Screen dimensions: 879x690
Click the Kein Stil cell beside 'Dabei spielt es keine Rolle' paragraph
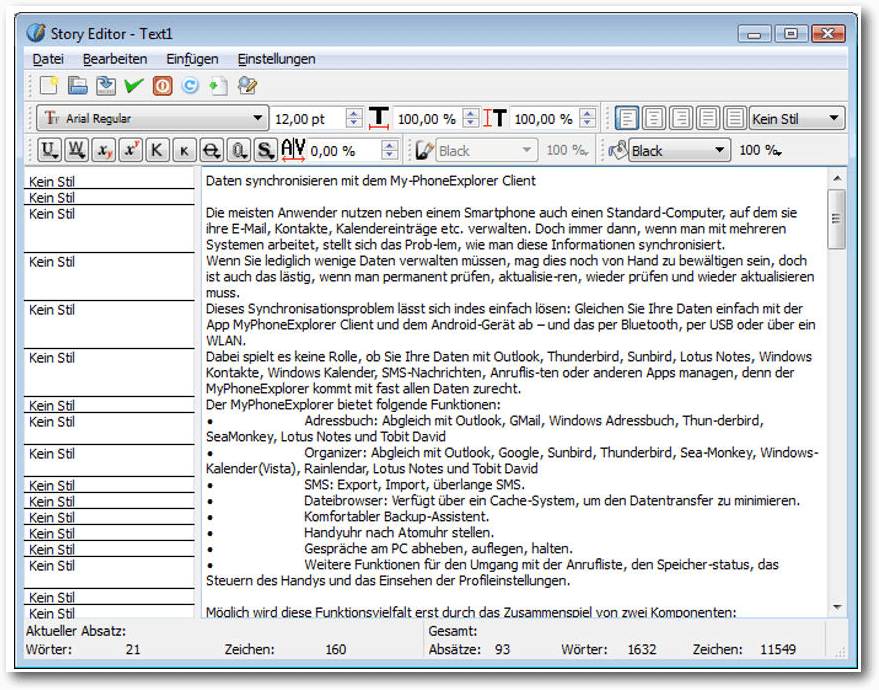pos(109,372)
